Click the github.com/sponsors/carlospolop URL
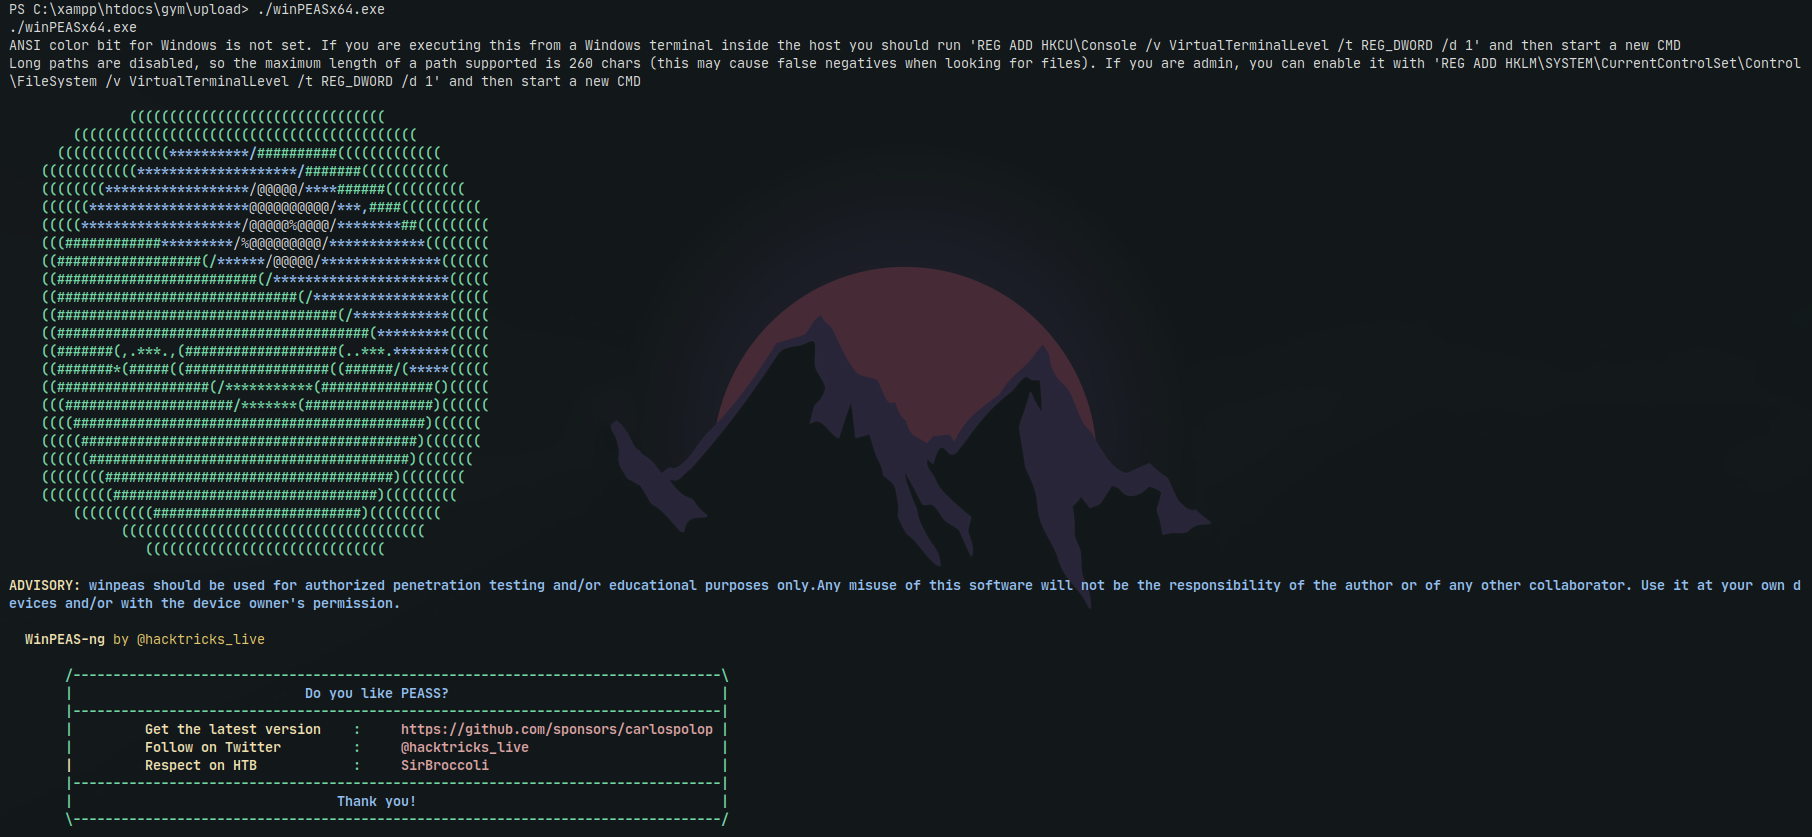 [x=556, y=729]
